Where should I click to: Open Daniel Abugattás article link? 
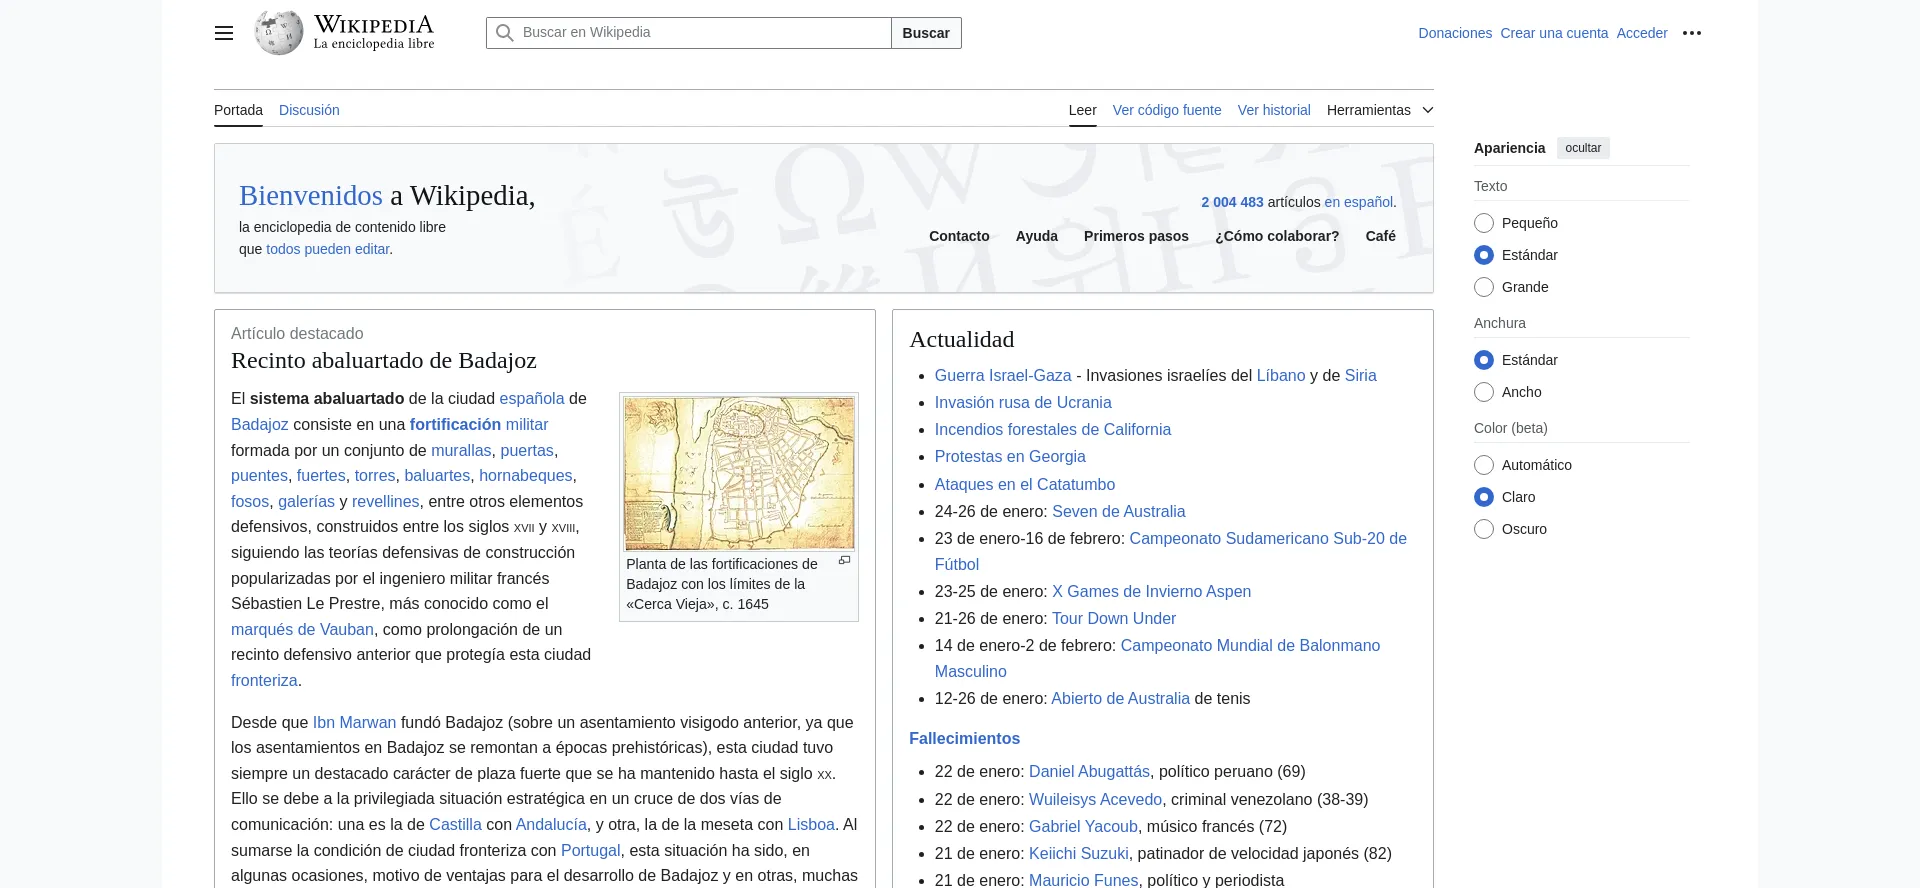[x=1089, y=772]
